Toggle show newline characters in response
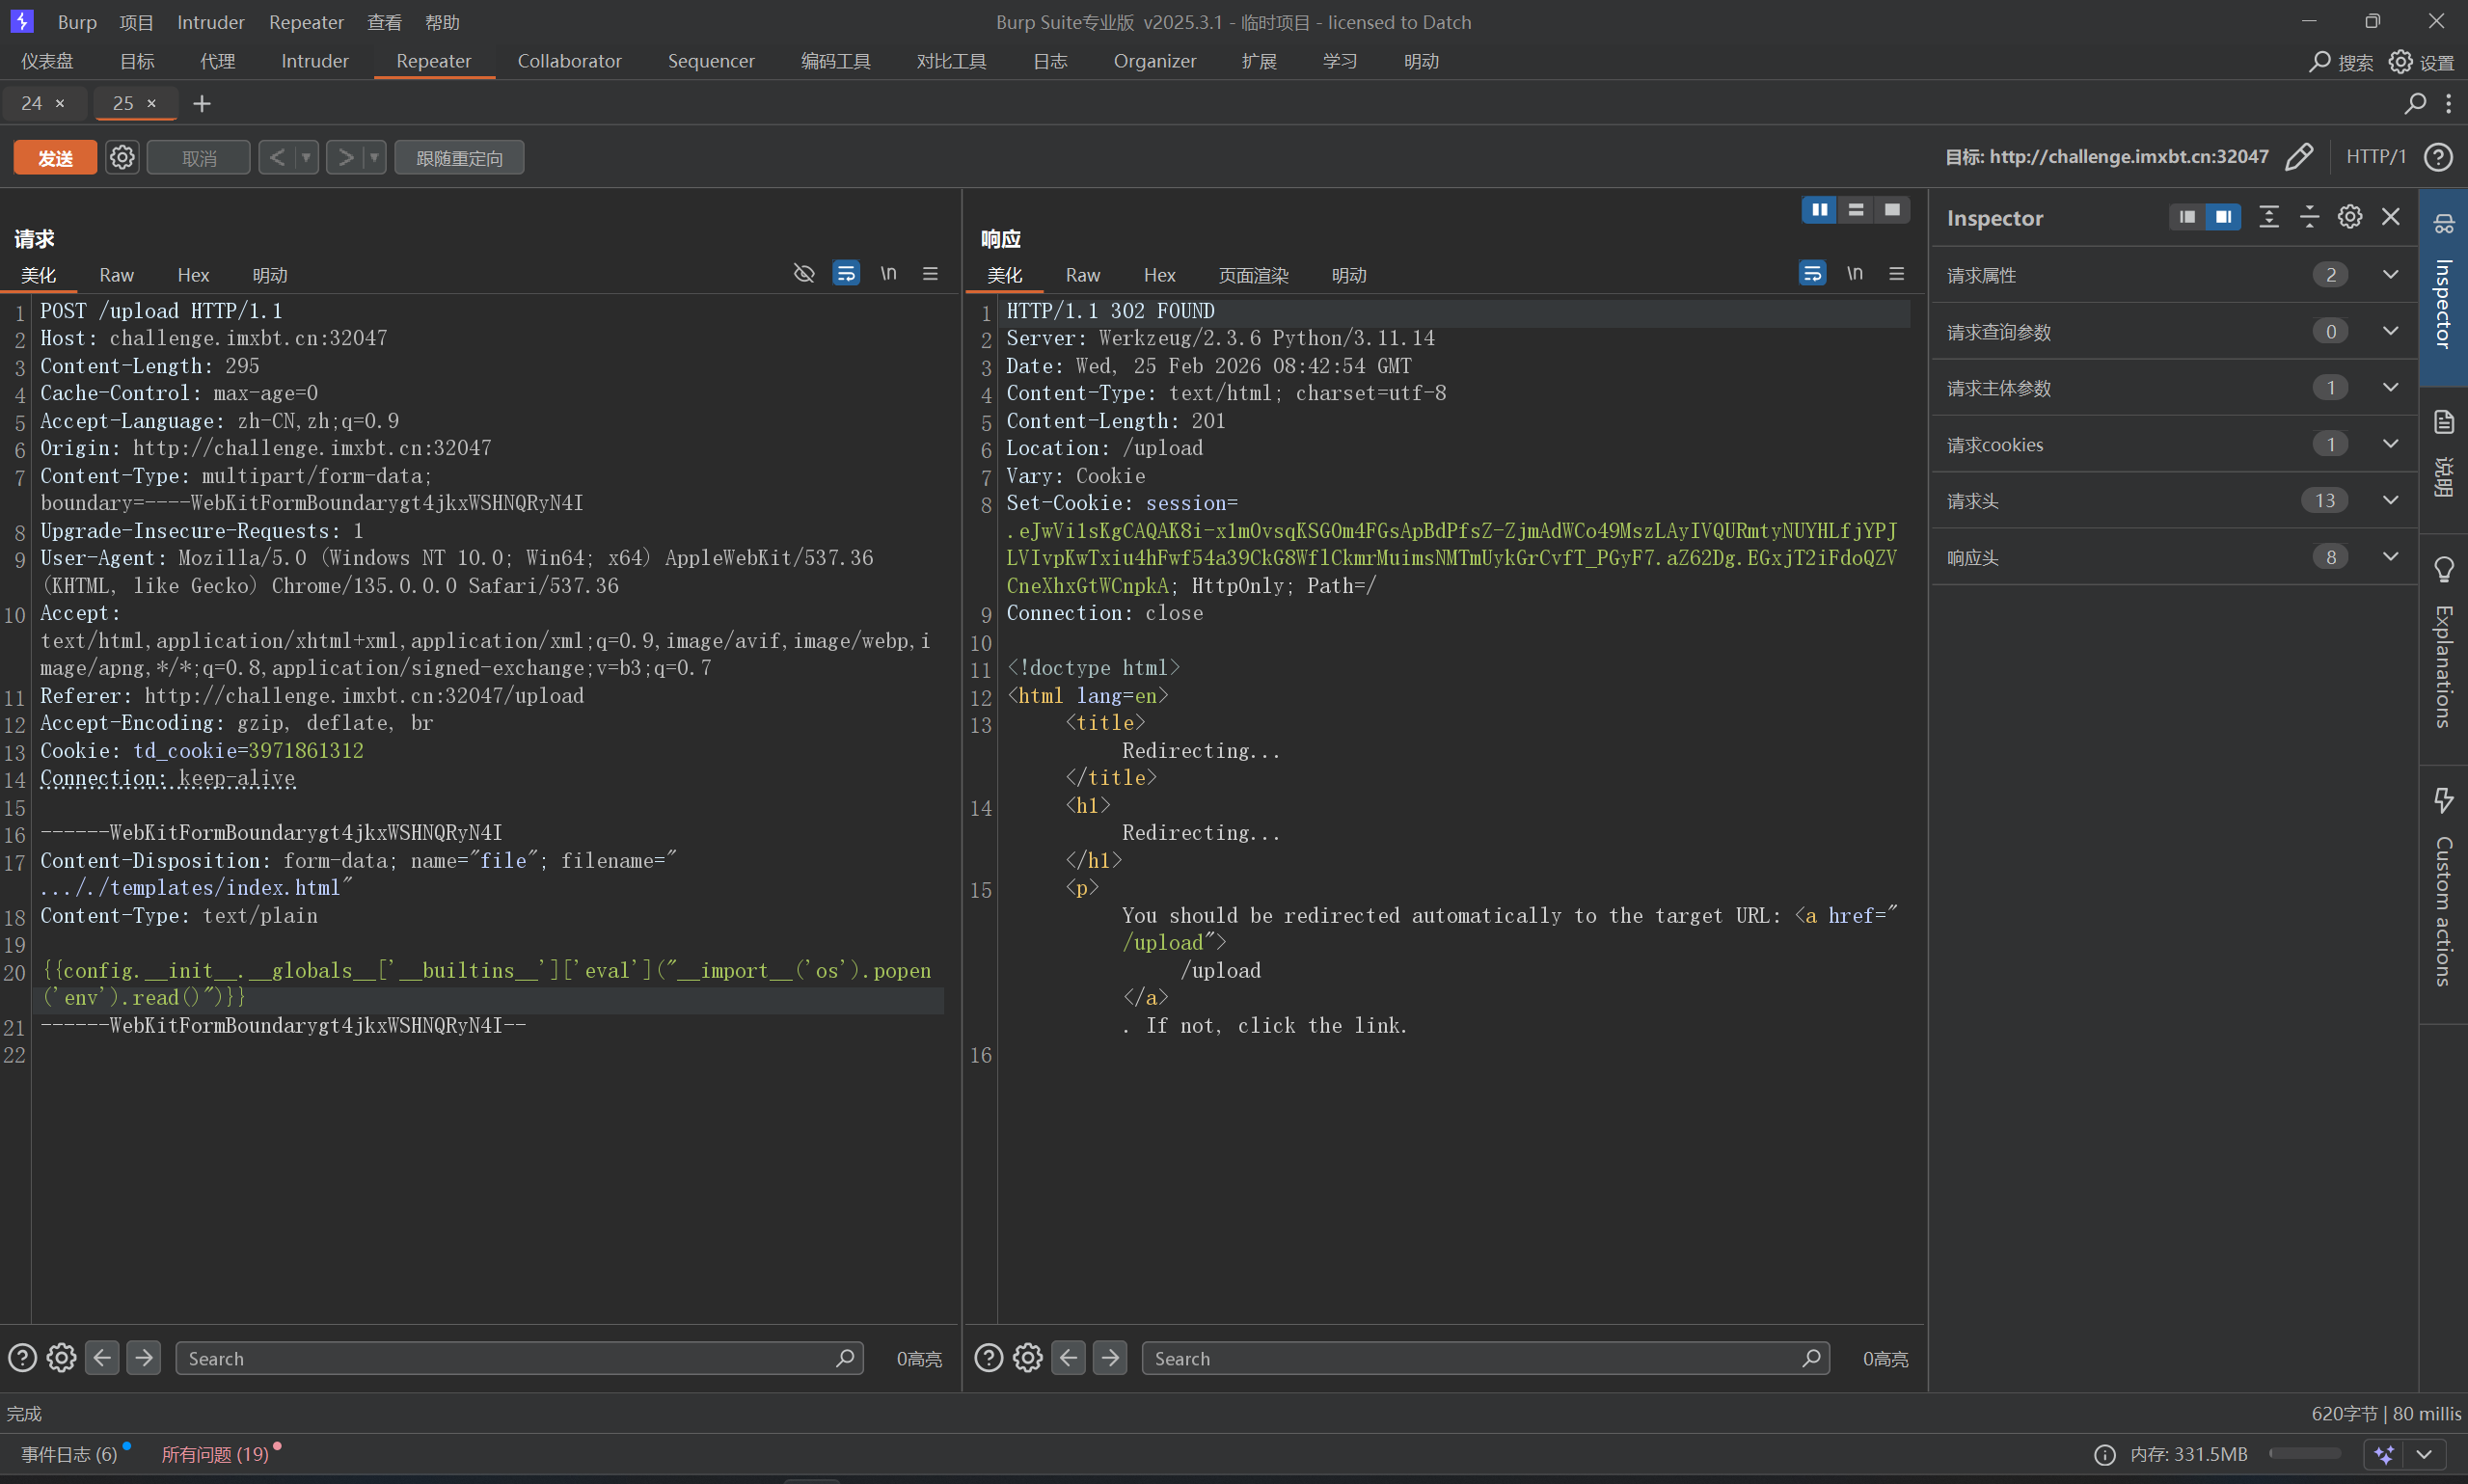This screenshot has width=2468, height=1484. pos(1855,273)
